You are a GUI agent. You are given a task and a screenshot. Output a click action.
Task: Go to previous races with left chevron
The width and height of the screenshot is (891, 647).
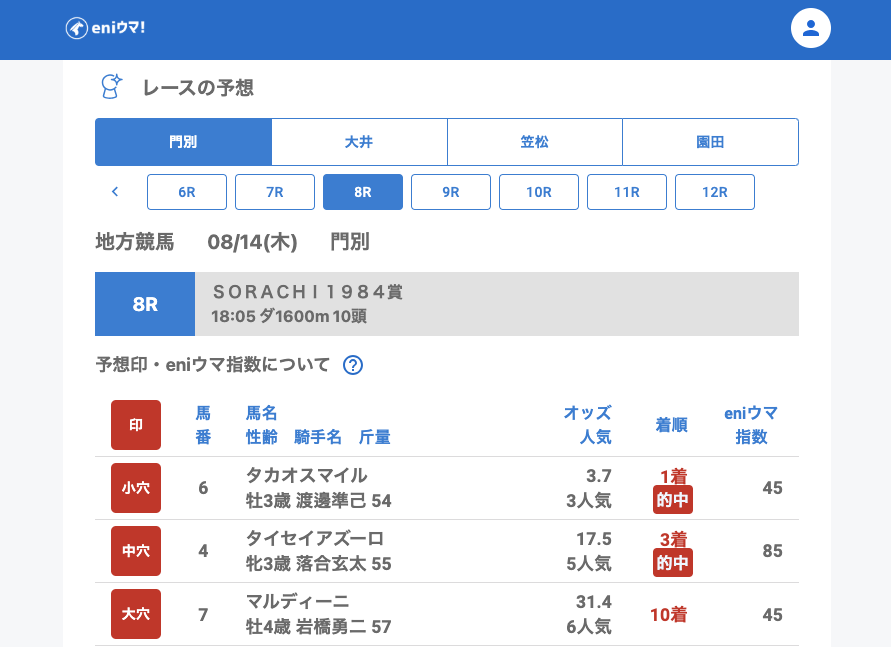click(x=115, y=192)
